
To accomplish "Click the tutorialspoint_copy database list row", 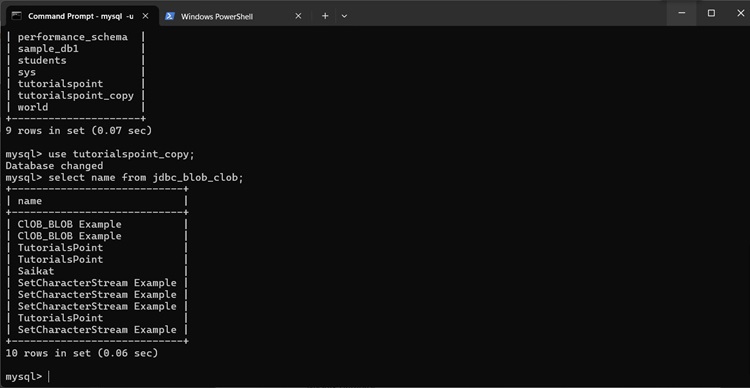I will (x=76, y=96).
